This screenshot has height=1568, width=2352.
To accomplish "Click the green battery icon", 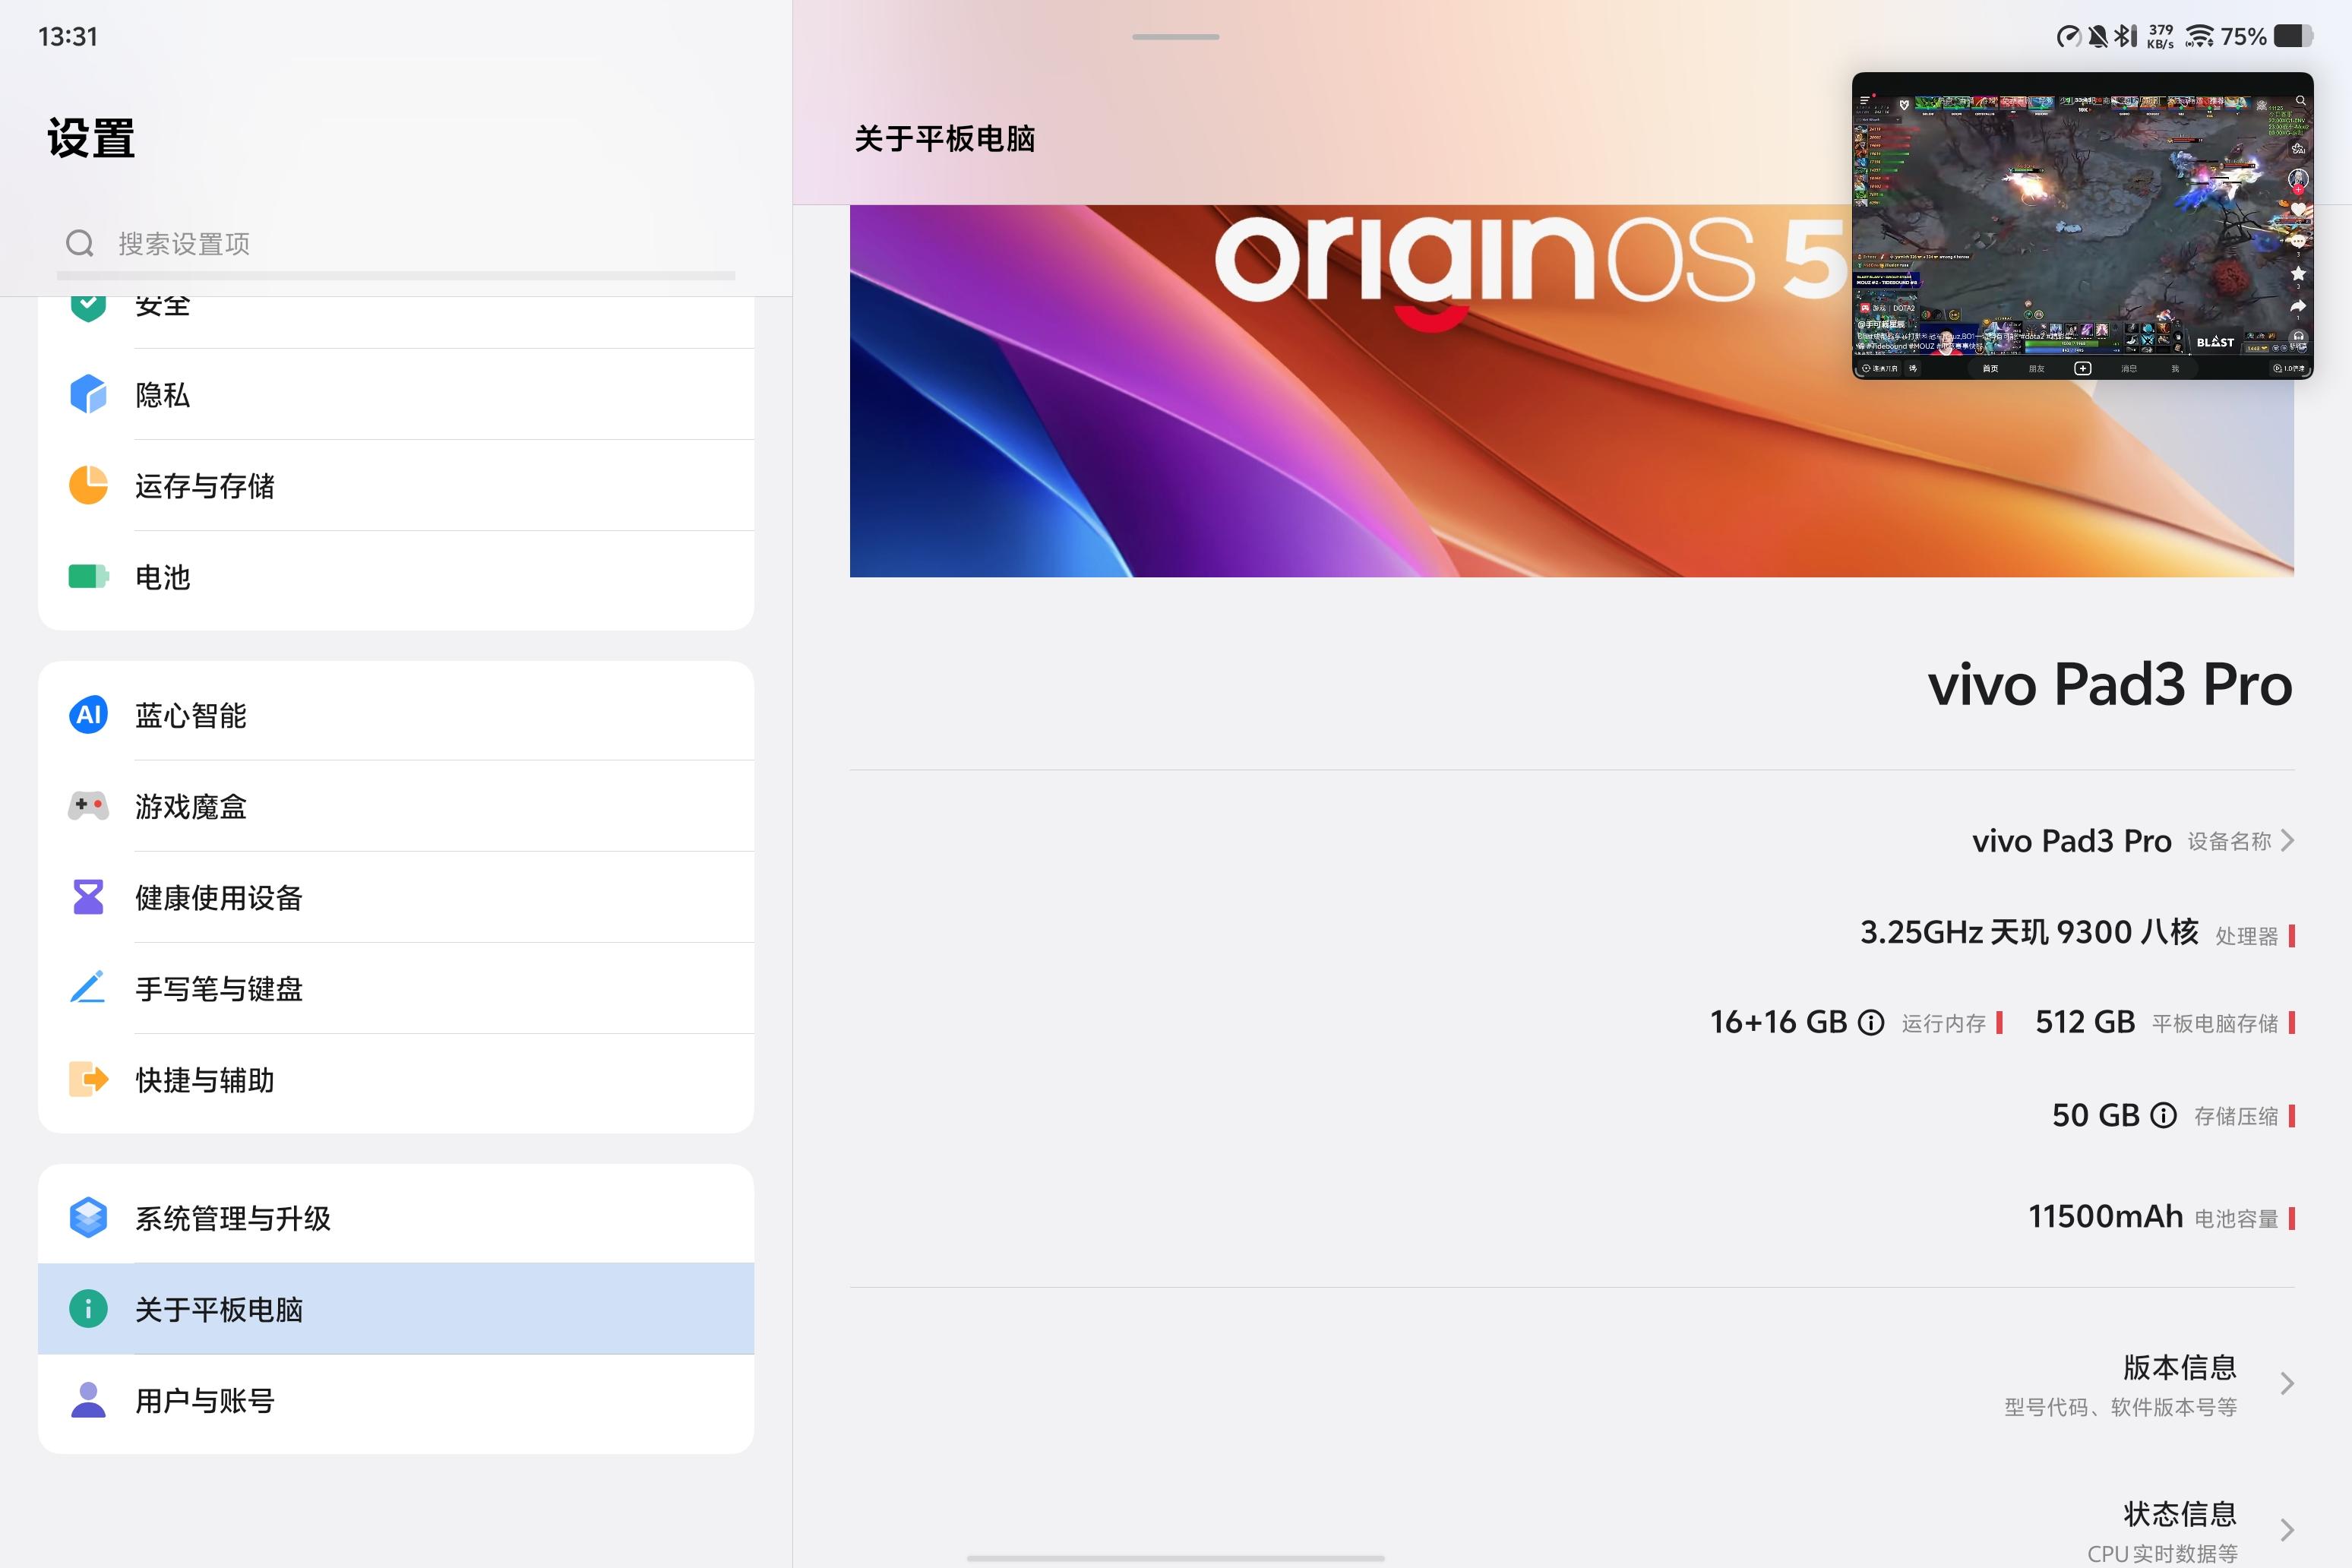I will (x=88, y=577).
